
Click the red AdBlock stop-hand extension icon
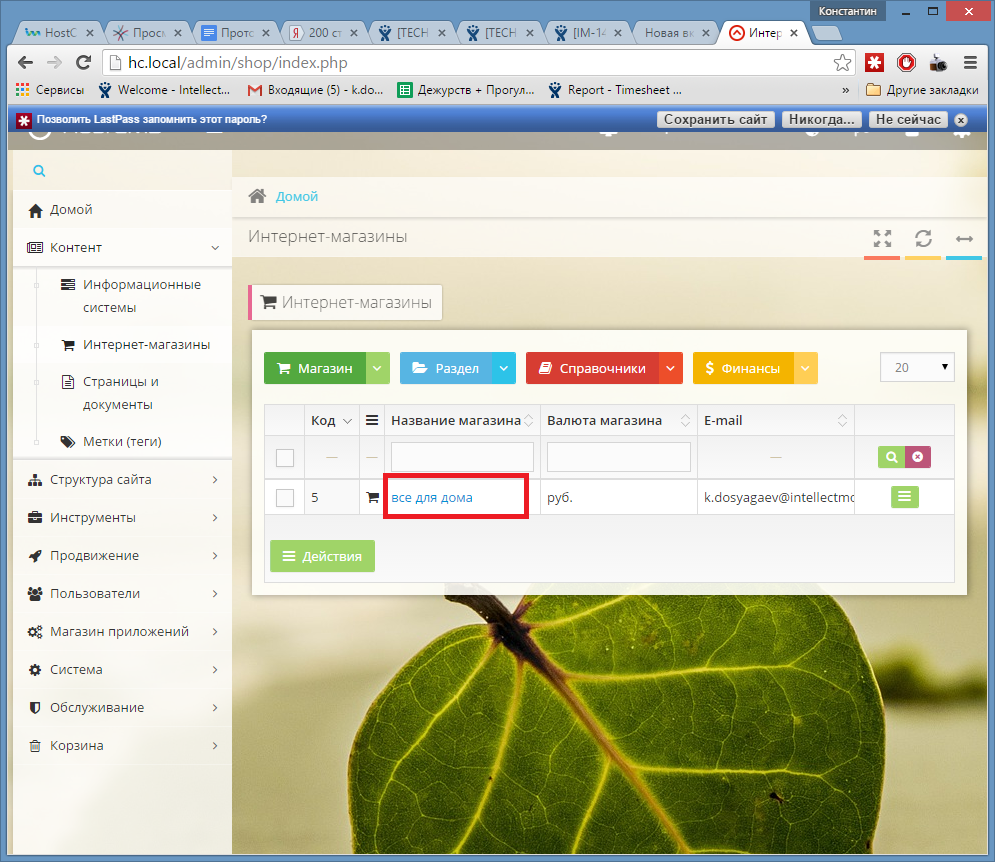tap(906, 63)
